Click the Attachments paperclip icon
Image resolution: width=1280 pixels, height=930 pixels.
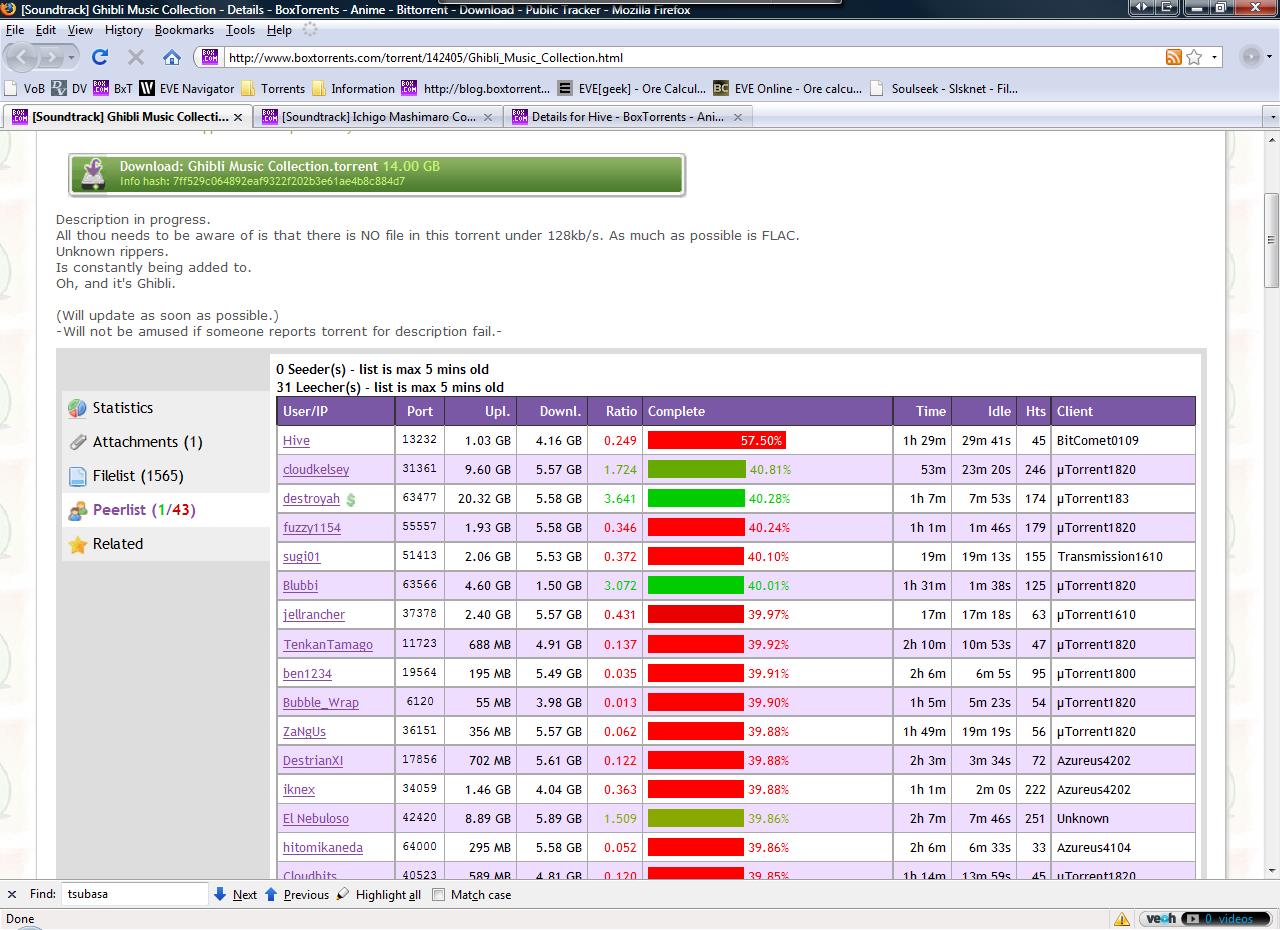tap(77, 442)
